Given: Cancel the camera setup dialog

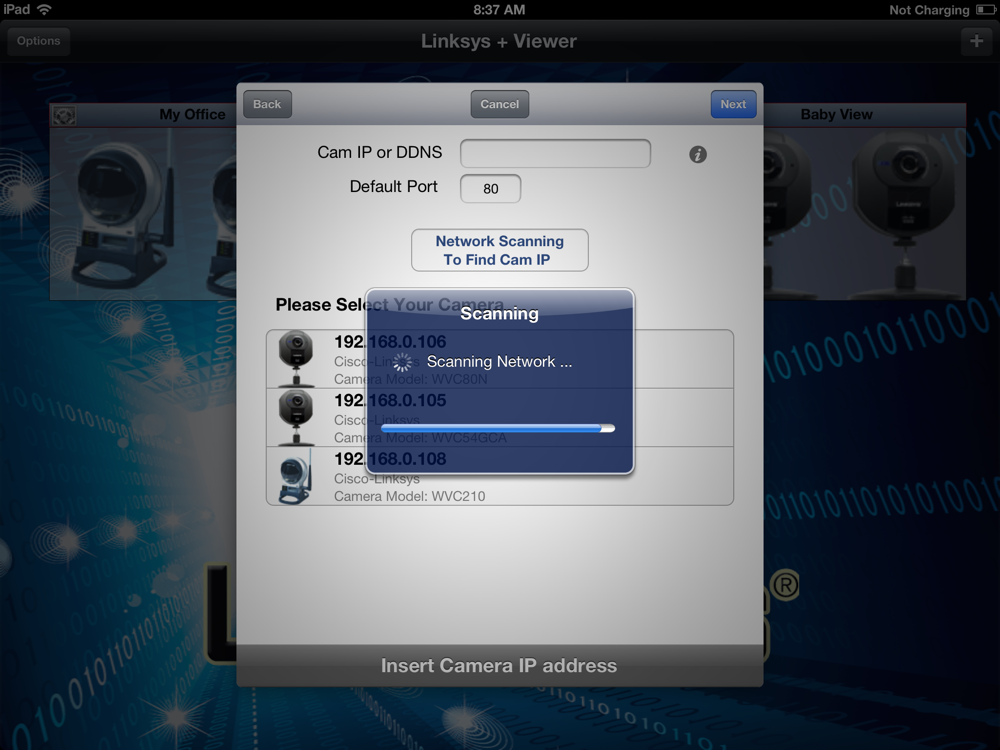Looking at the screenshot, I should tap(499, 104).
